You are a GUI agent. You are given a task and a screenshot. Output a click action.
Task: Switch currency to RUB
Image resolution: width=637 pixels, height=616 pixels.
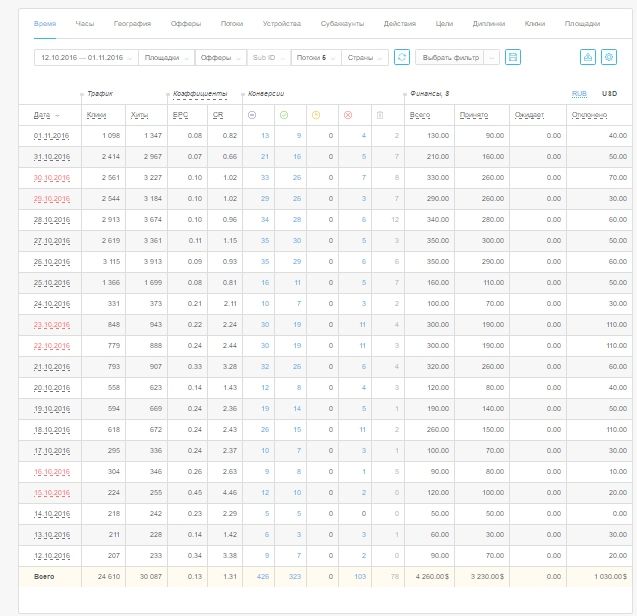[579, 94]
